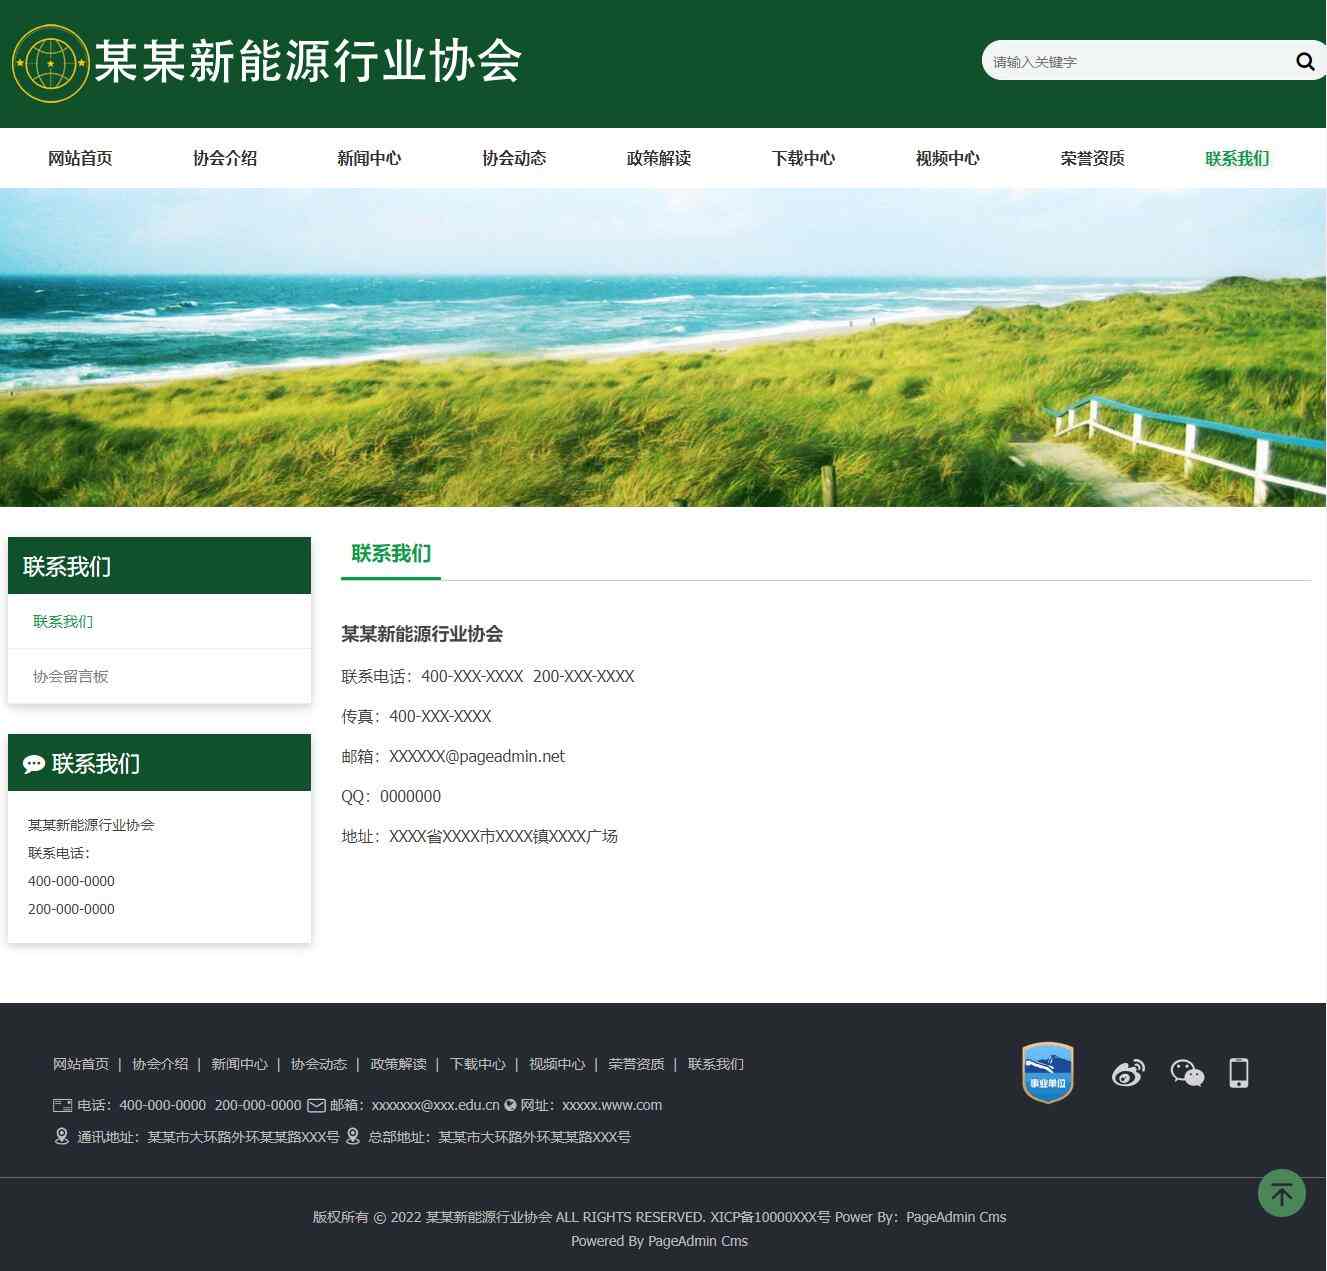
Task: Open the 政策解读 navigation menu
Action: tap(658, 158)
